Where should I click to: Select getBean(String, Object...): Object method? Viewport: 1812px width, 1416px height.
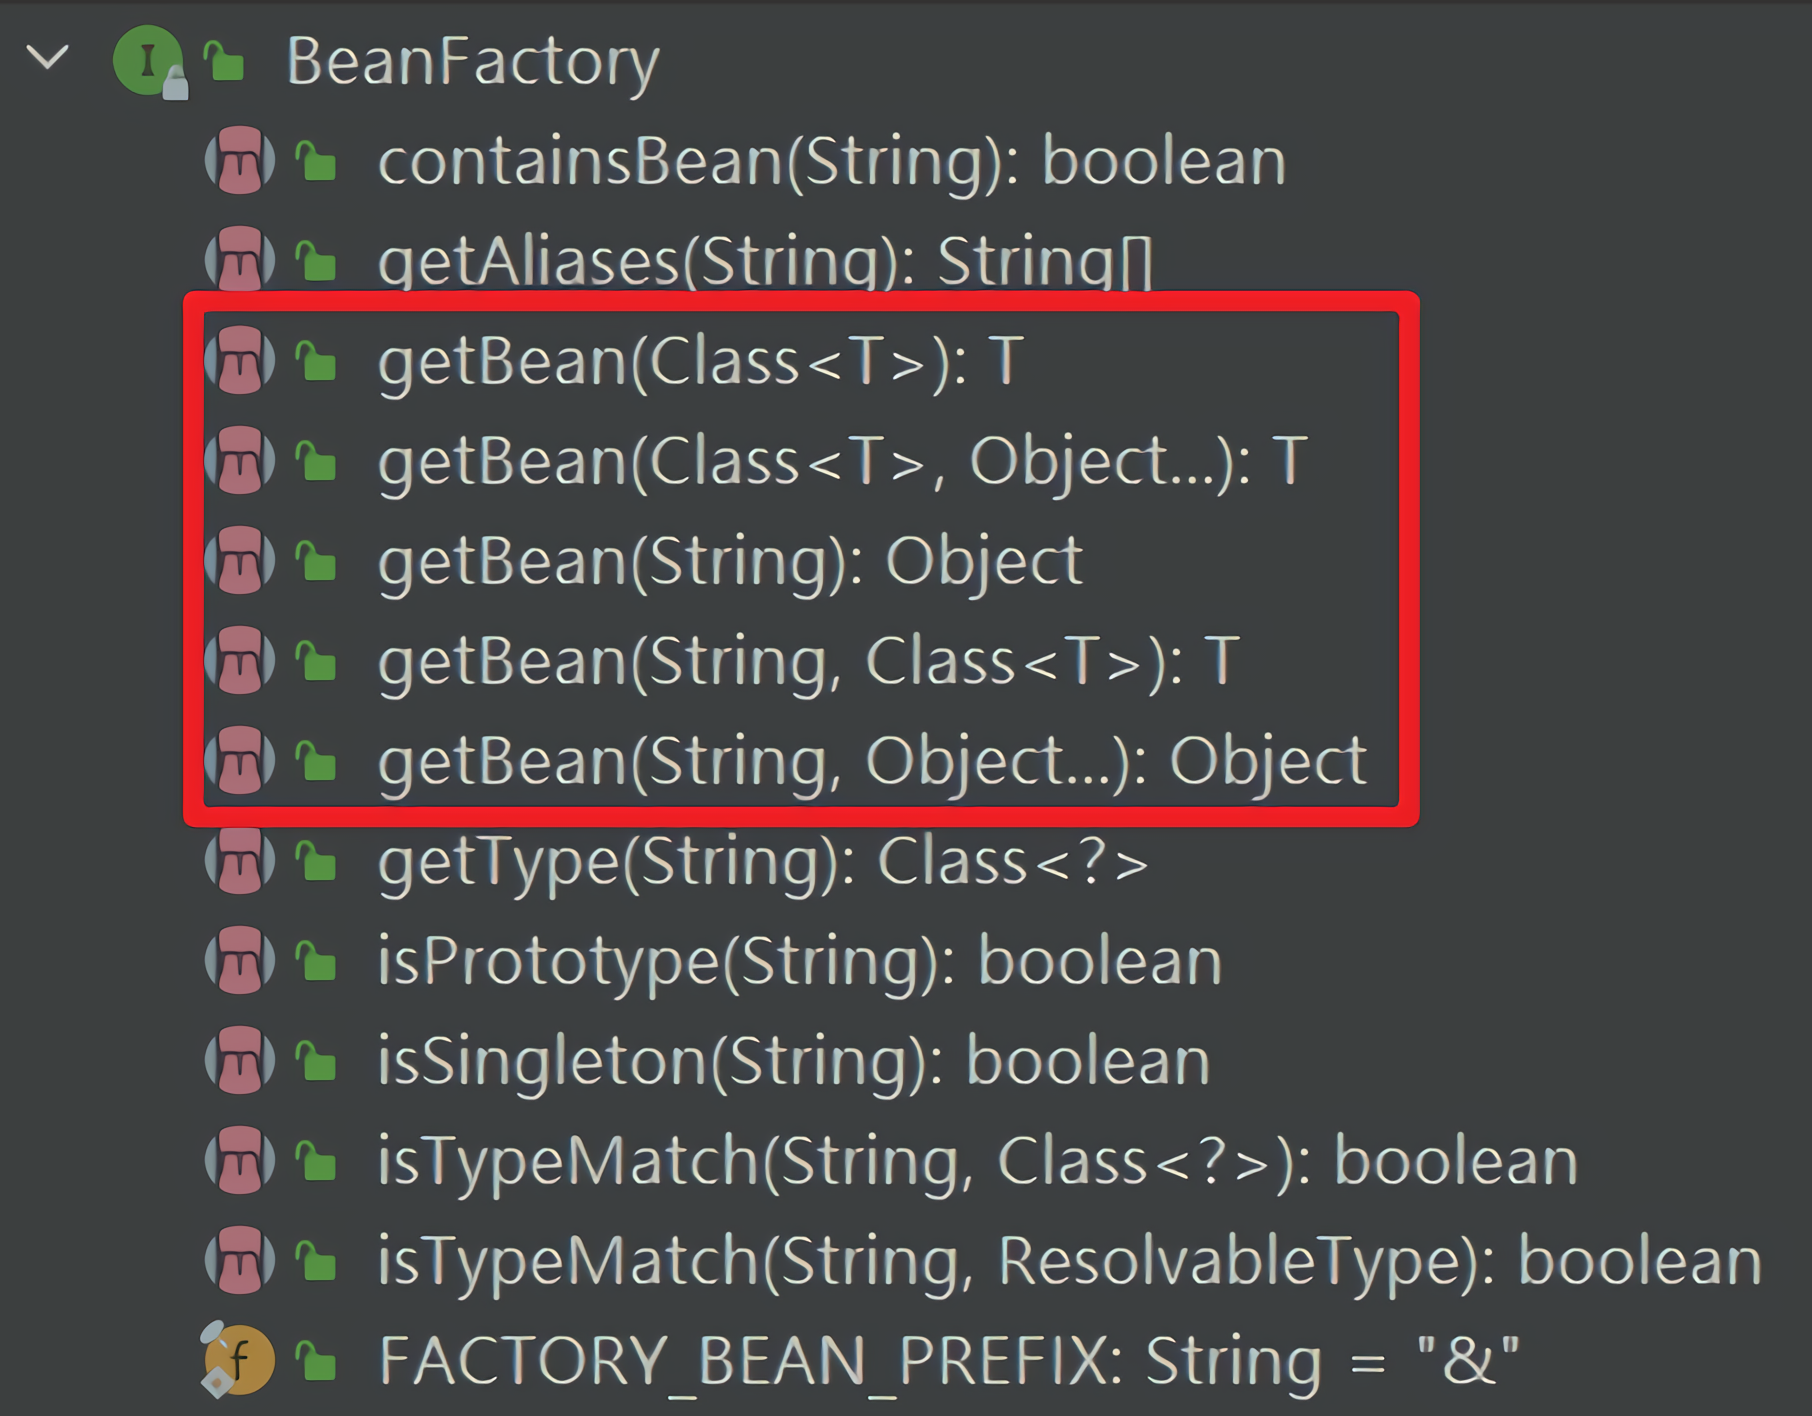[871, 762]
